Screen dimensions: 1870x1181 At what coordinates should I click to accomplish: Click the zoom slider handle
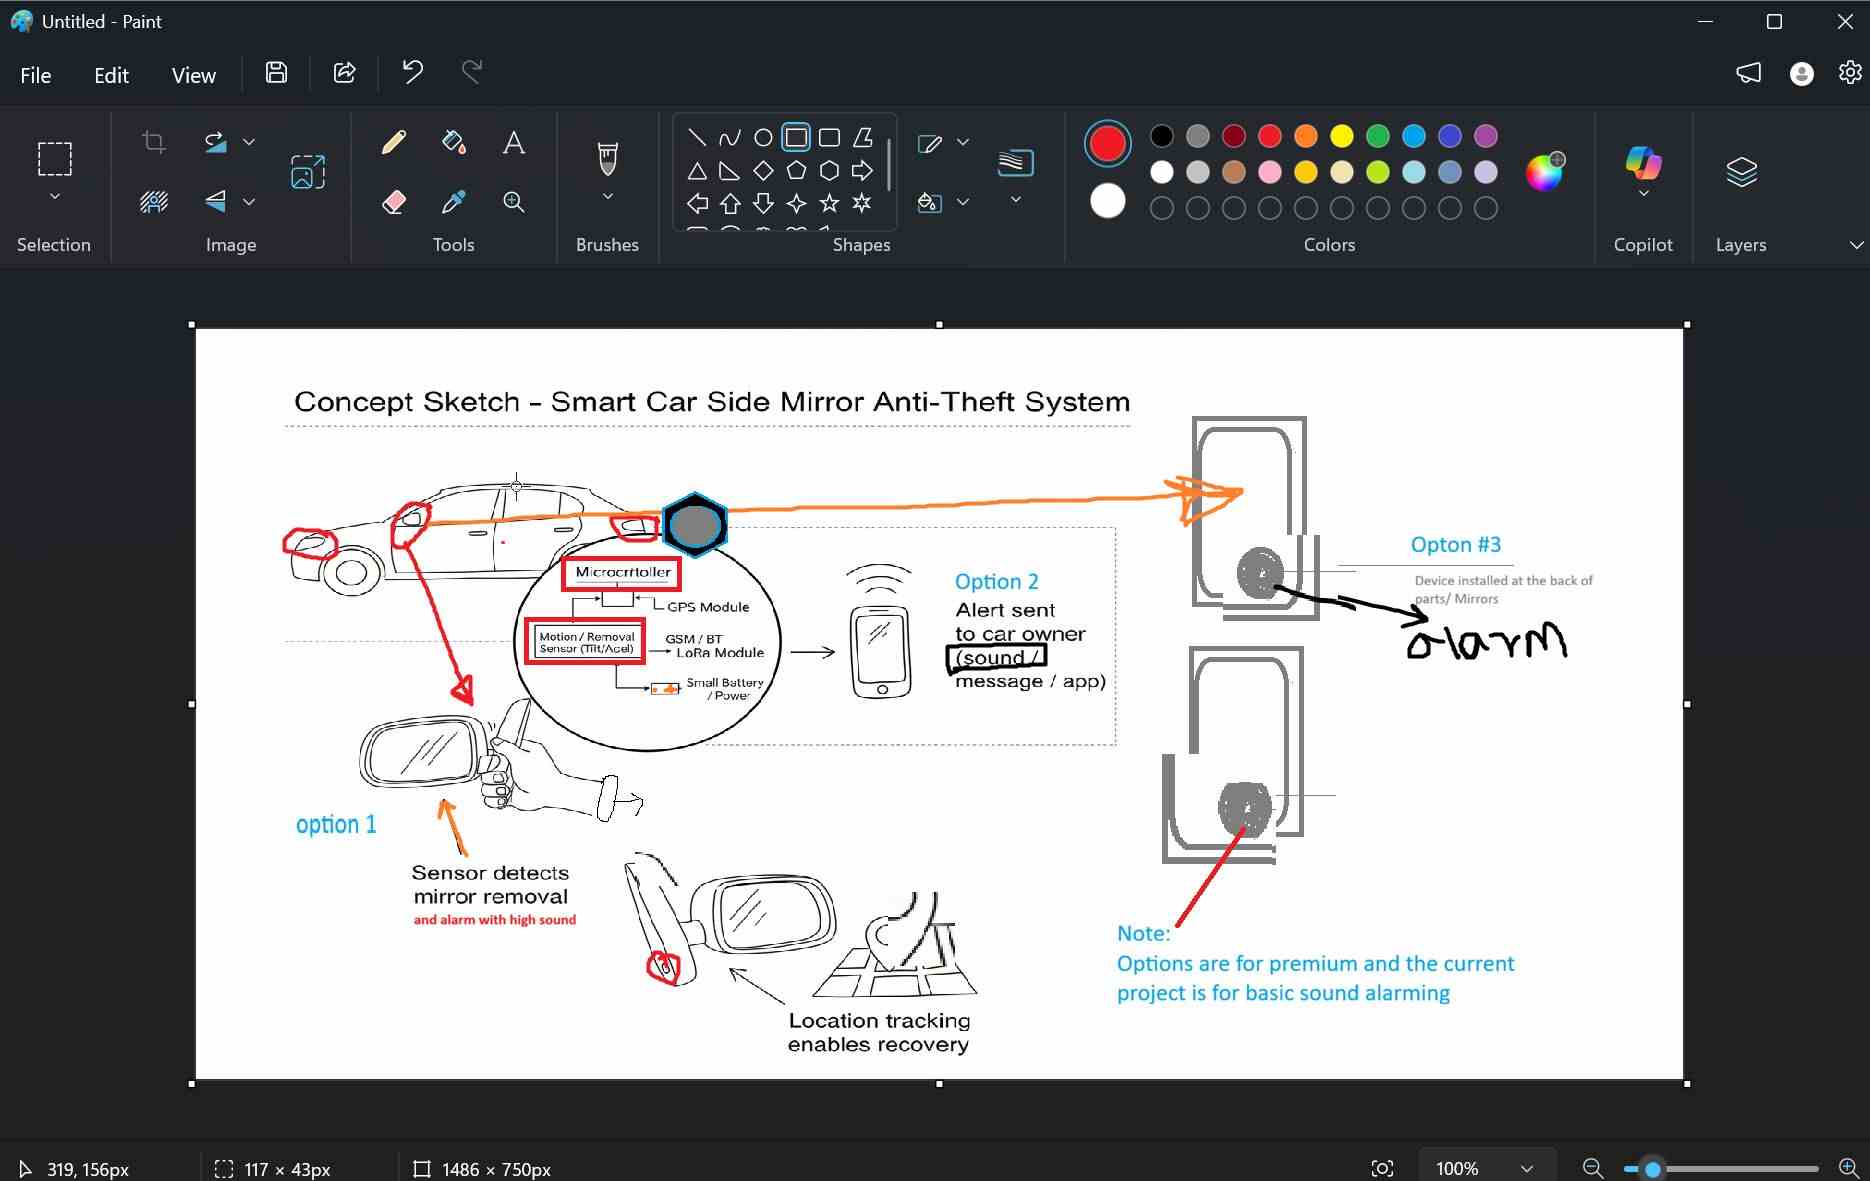tap(1652, 1169)
